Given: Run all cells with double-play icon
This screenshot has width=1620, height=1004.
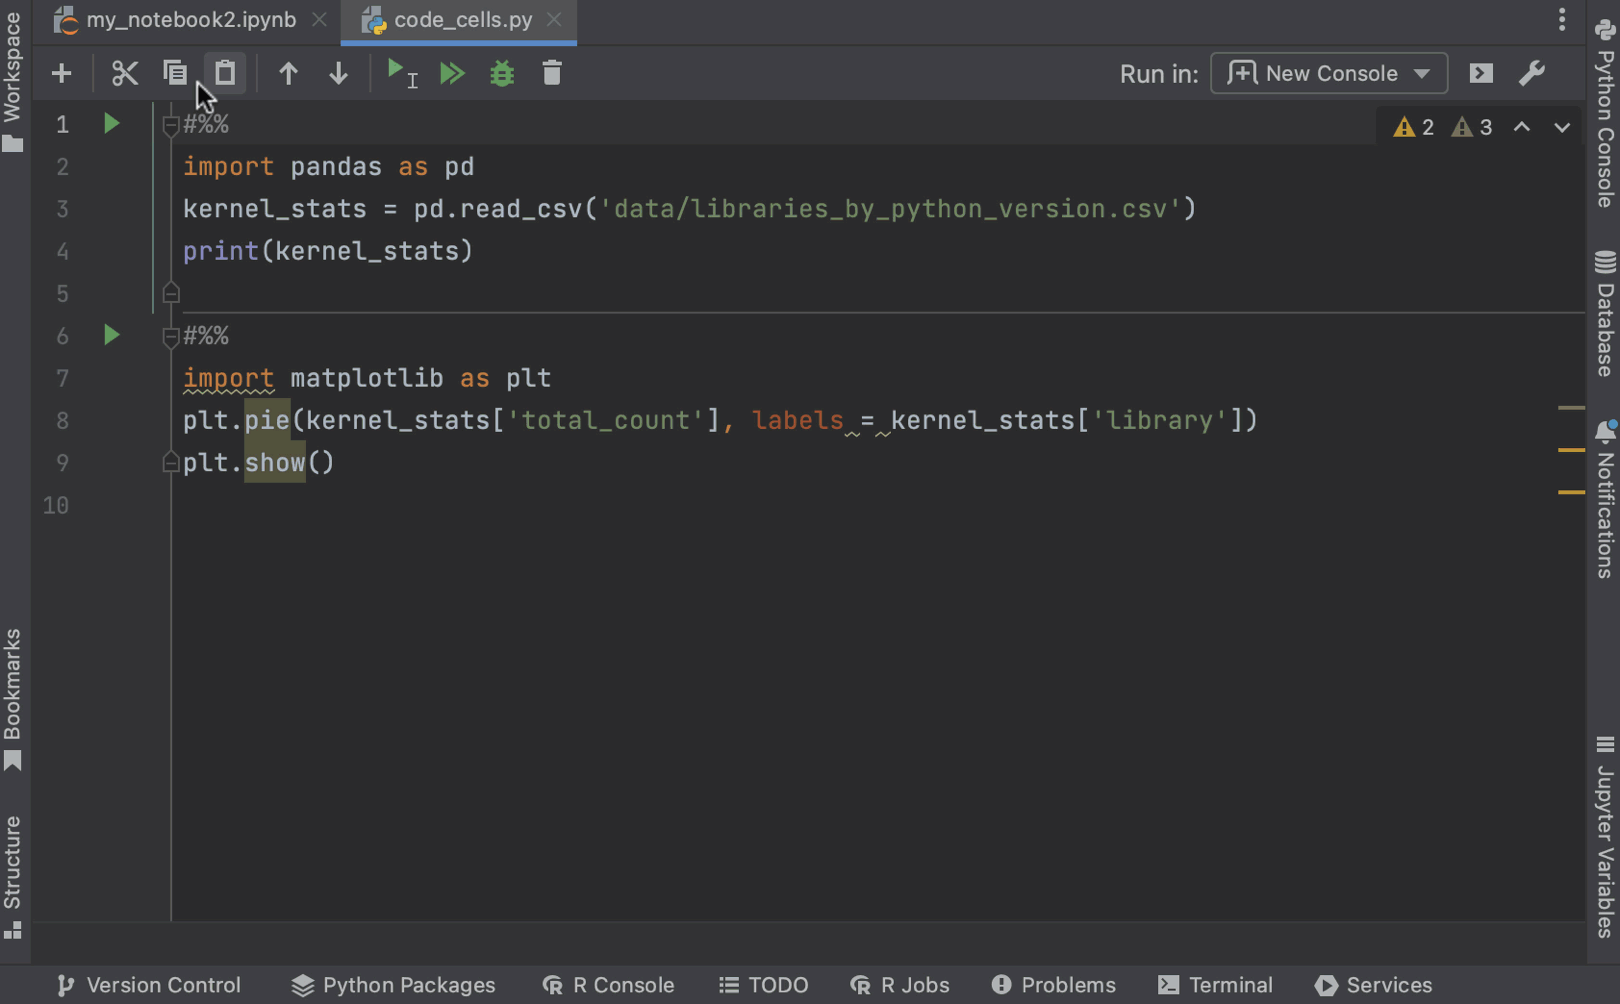Looking at the screenshot, I should coord(452,74).
